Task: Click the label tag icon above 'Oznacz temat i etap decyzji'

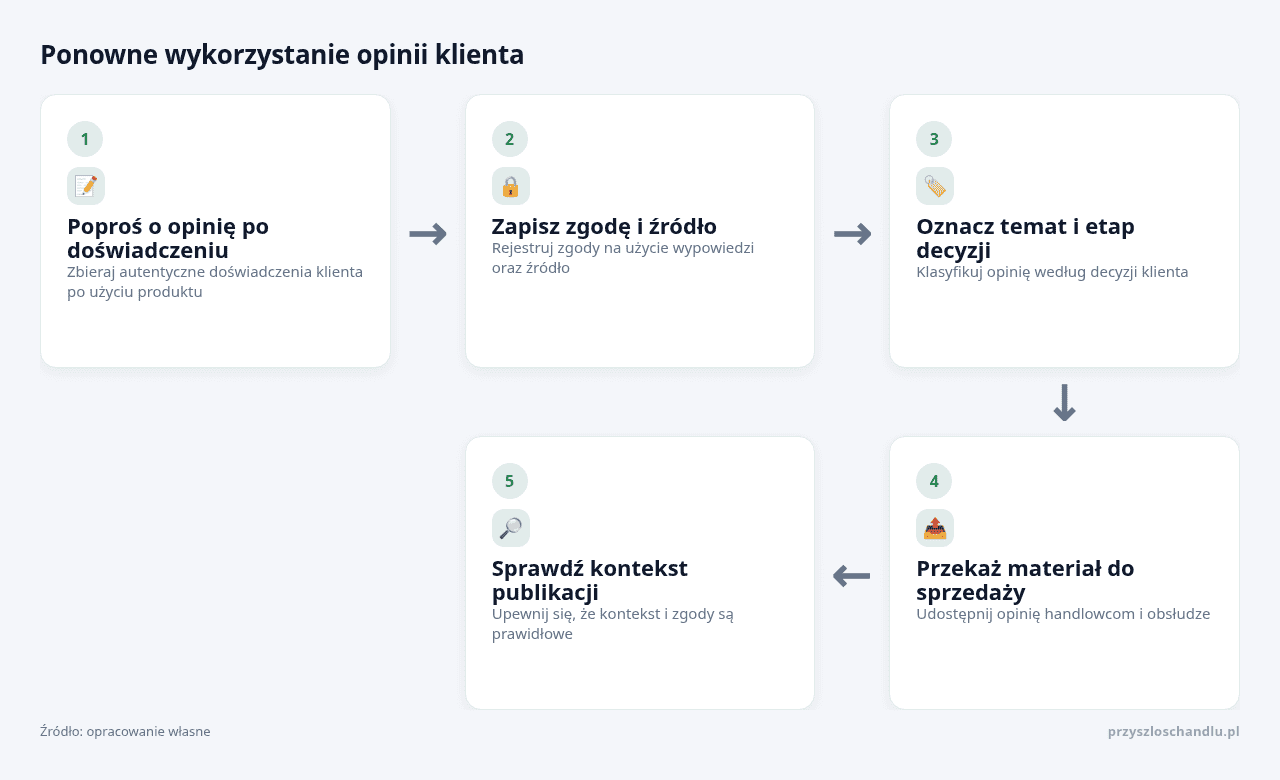Action: [x=935, y=186]
